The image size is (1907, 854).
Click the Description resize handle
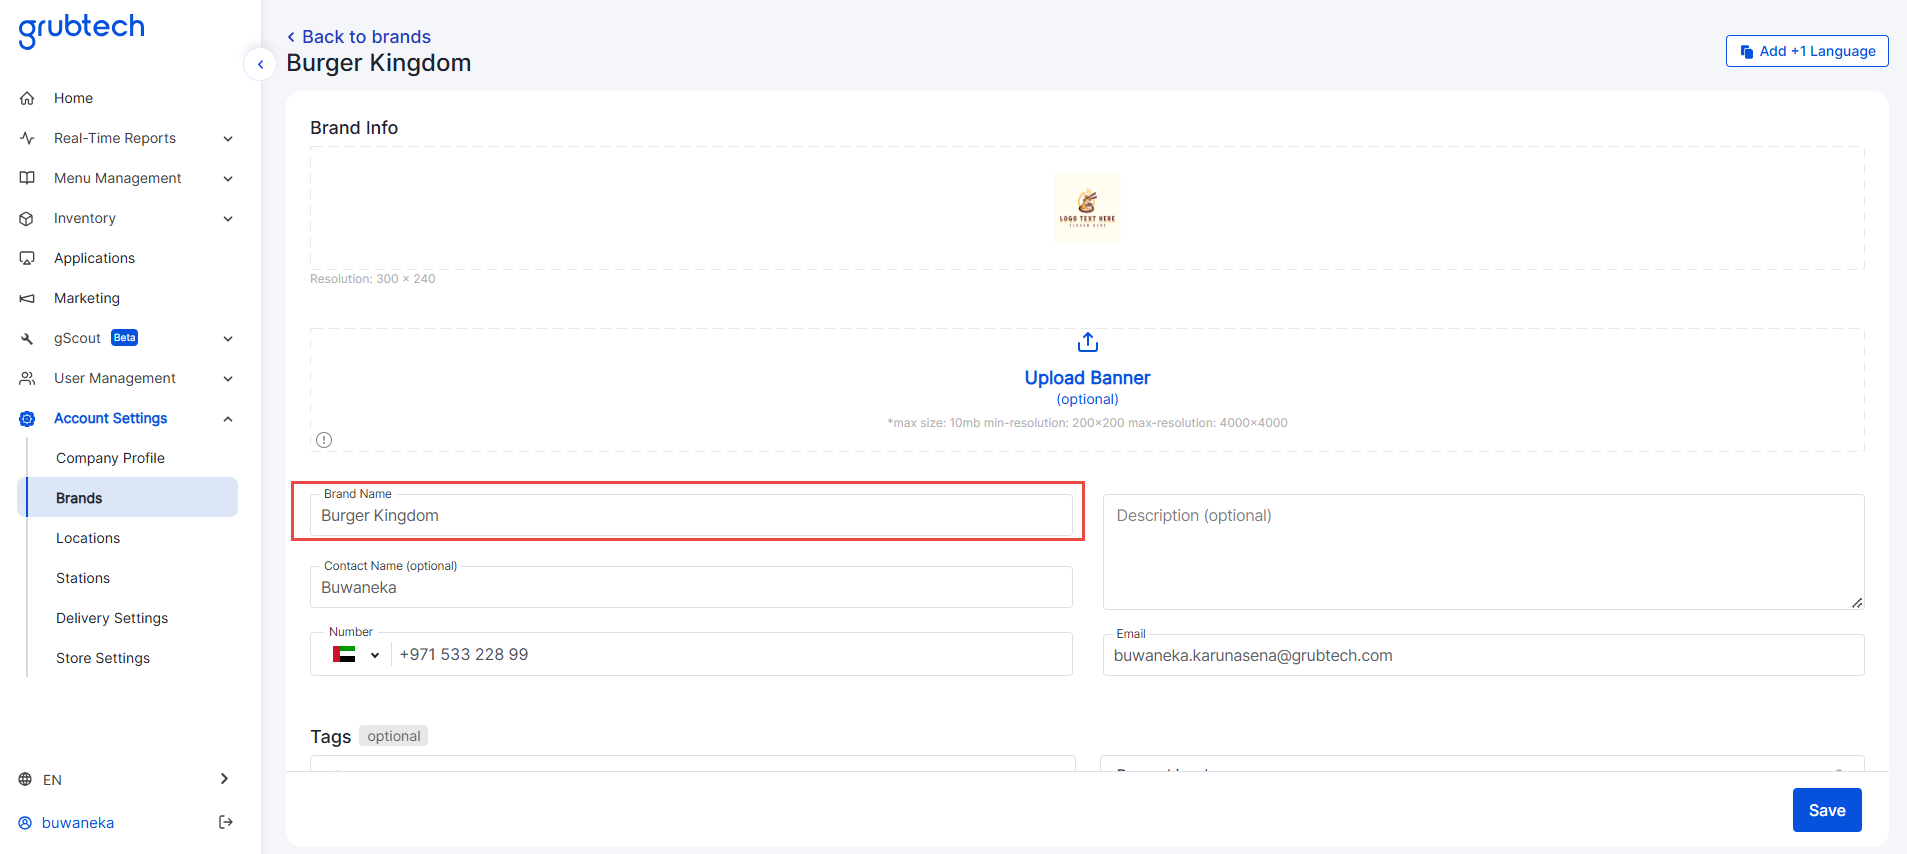pos(1857,602)
